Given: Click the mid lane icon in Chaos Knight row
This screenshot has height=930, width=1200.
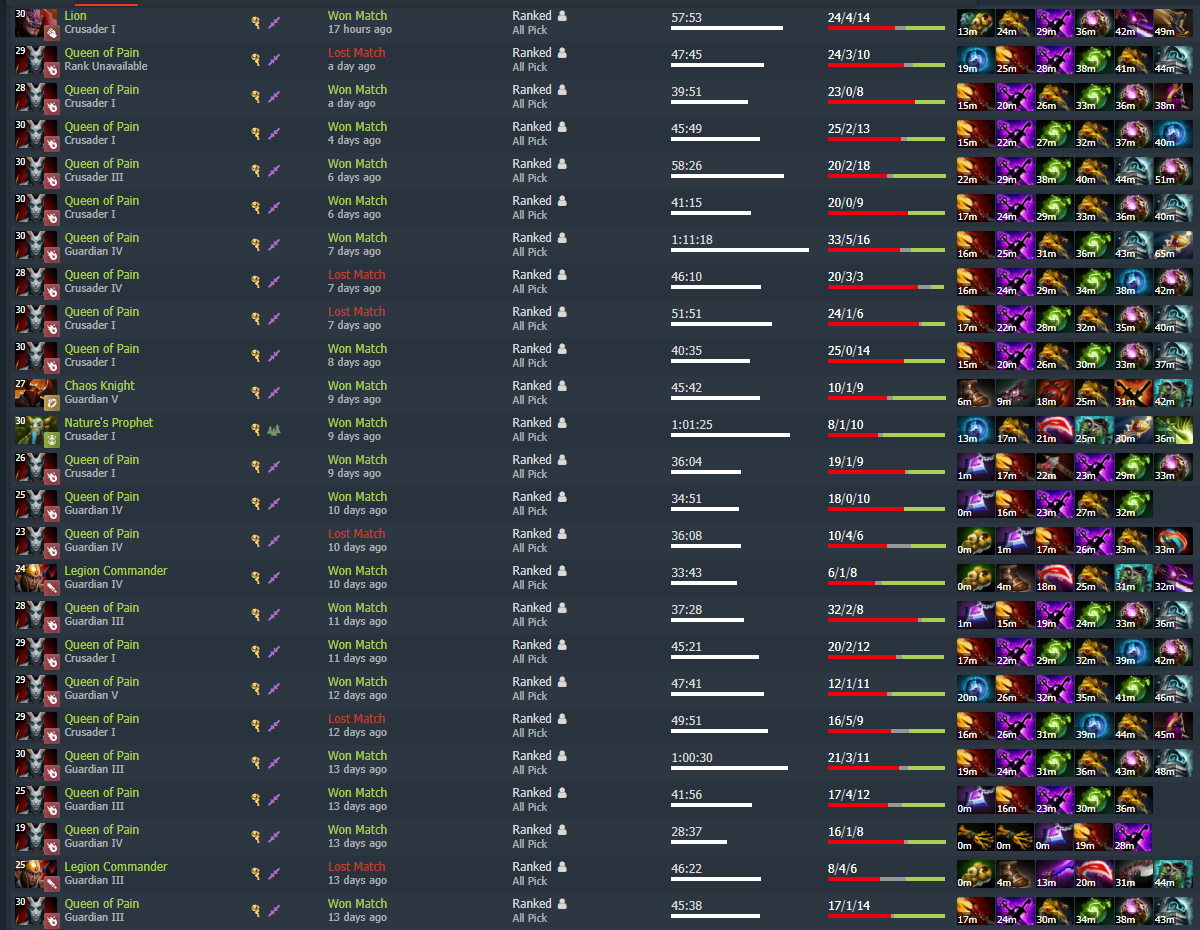Looking at the screenshot, I should coord(274,393).
